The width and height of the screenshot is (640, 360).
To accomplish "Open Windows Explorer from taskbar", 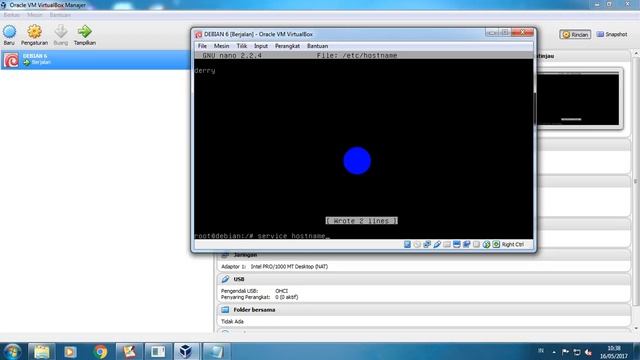I will (x=42, y=351).
